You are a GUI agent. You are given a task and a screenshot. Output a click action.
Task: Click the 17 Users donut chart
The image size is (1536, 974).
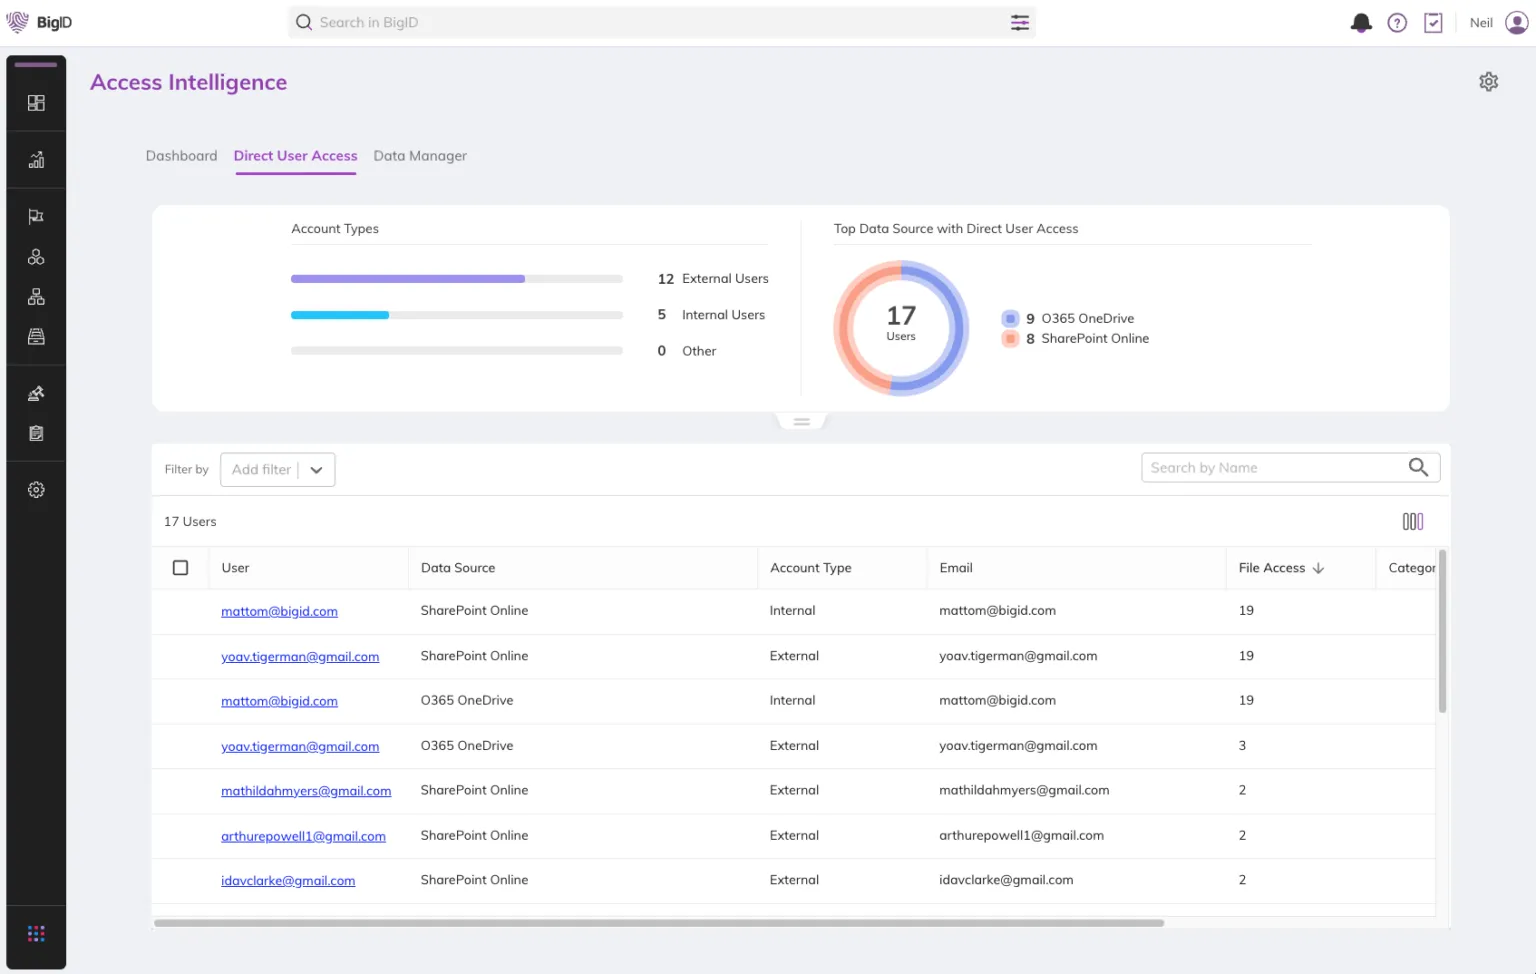tap(901, 328)
